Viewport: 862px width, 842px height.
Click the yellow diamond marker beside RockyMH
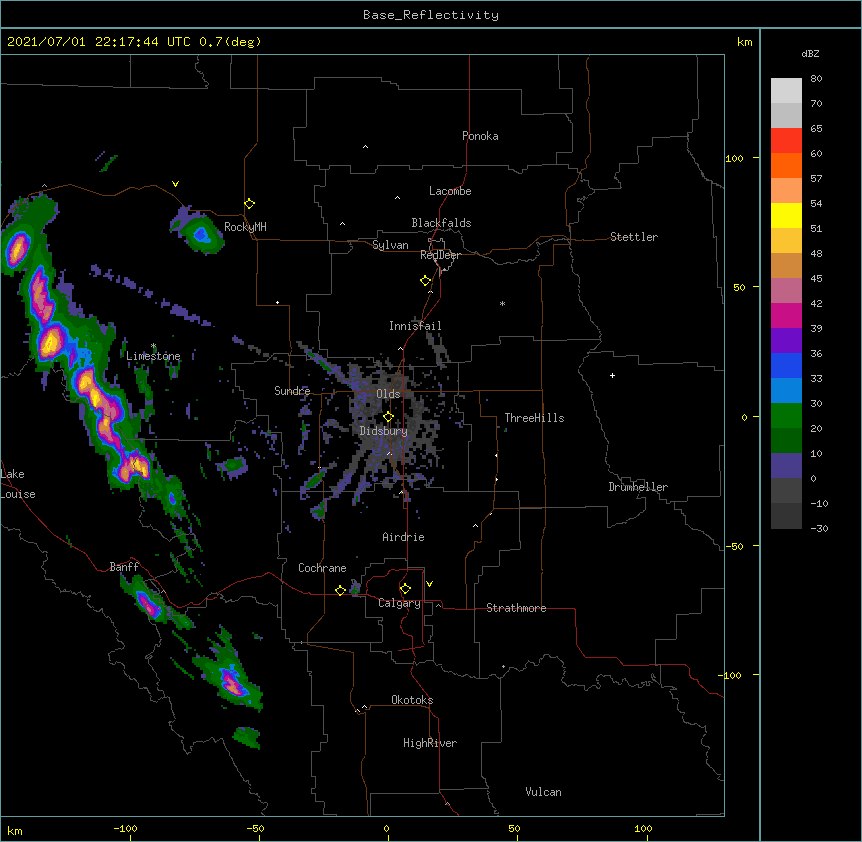point(250,204)
